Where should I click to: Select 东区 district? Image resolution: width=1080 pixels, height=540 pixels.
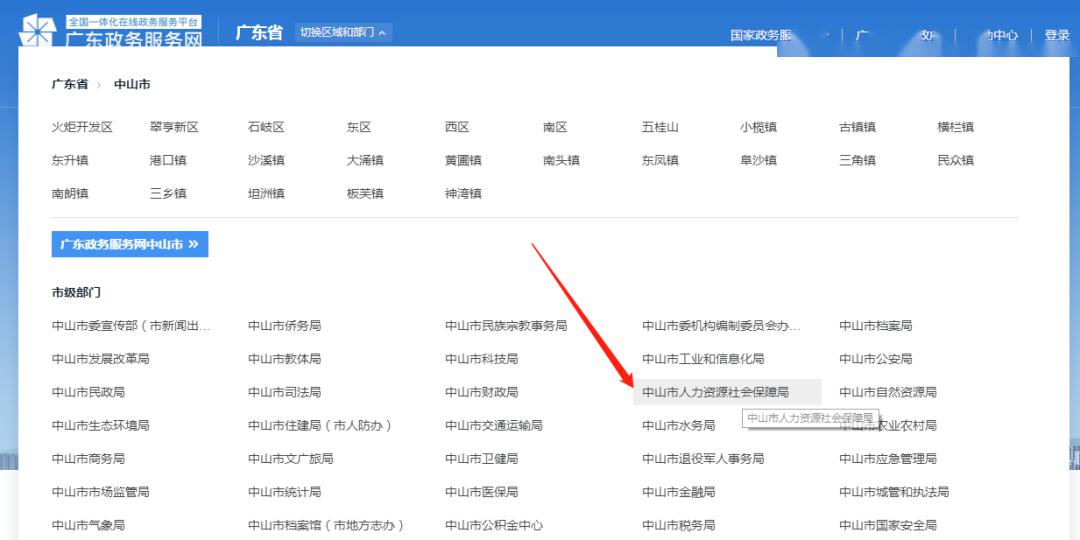click(359, 127)
